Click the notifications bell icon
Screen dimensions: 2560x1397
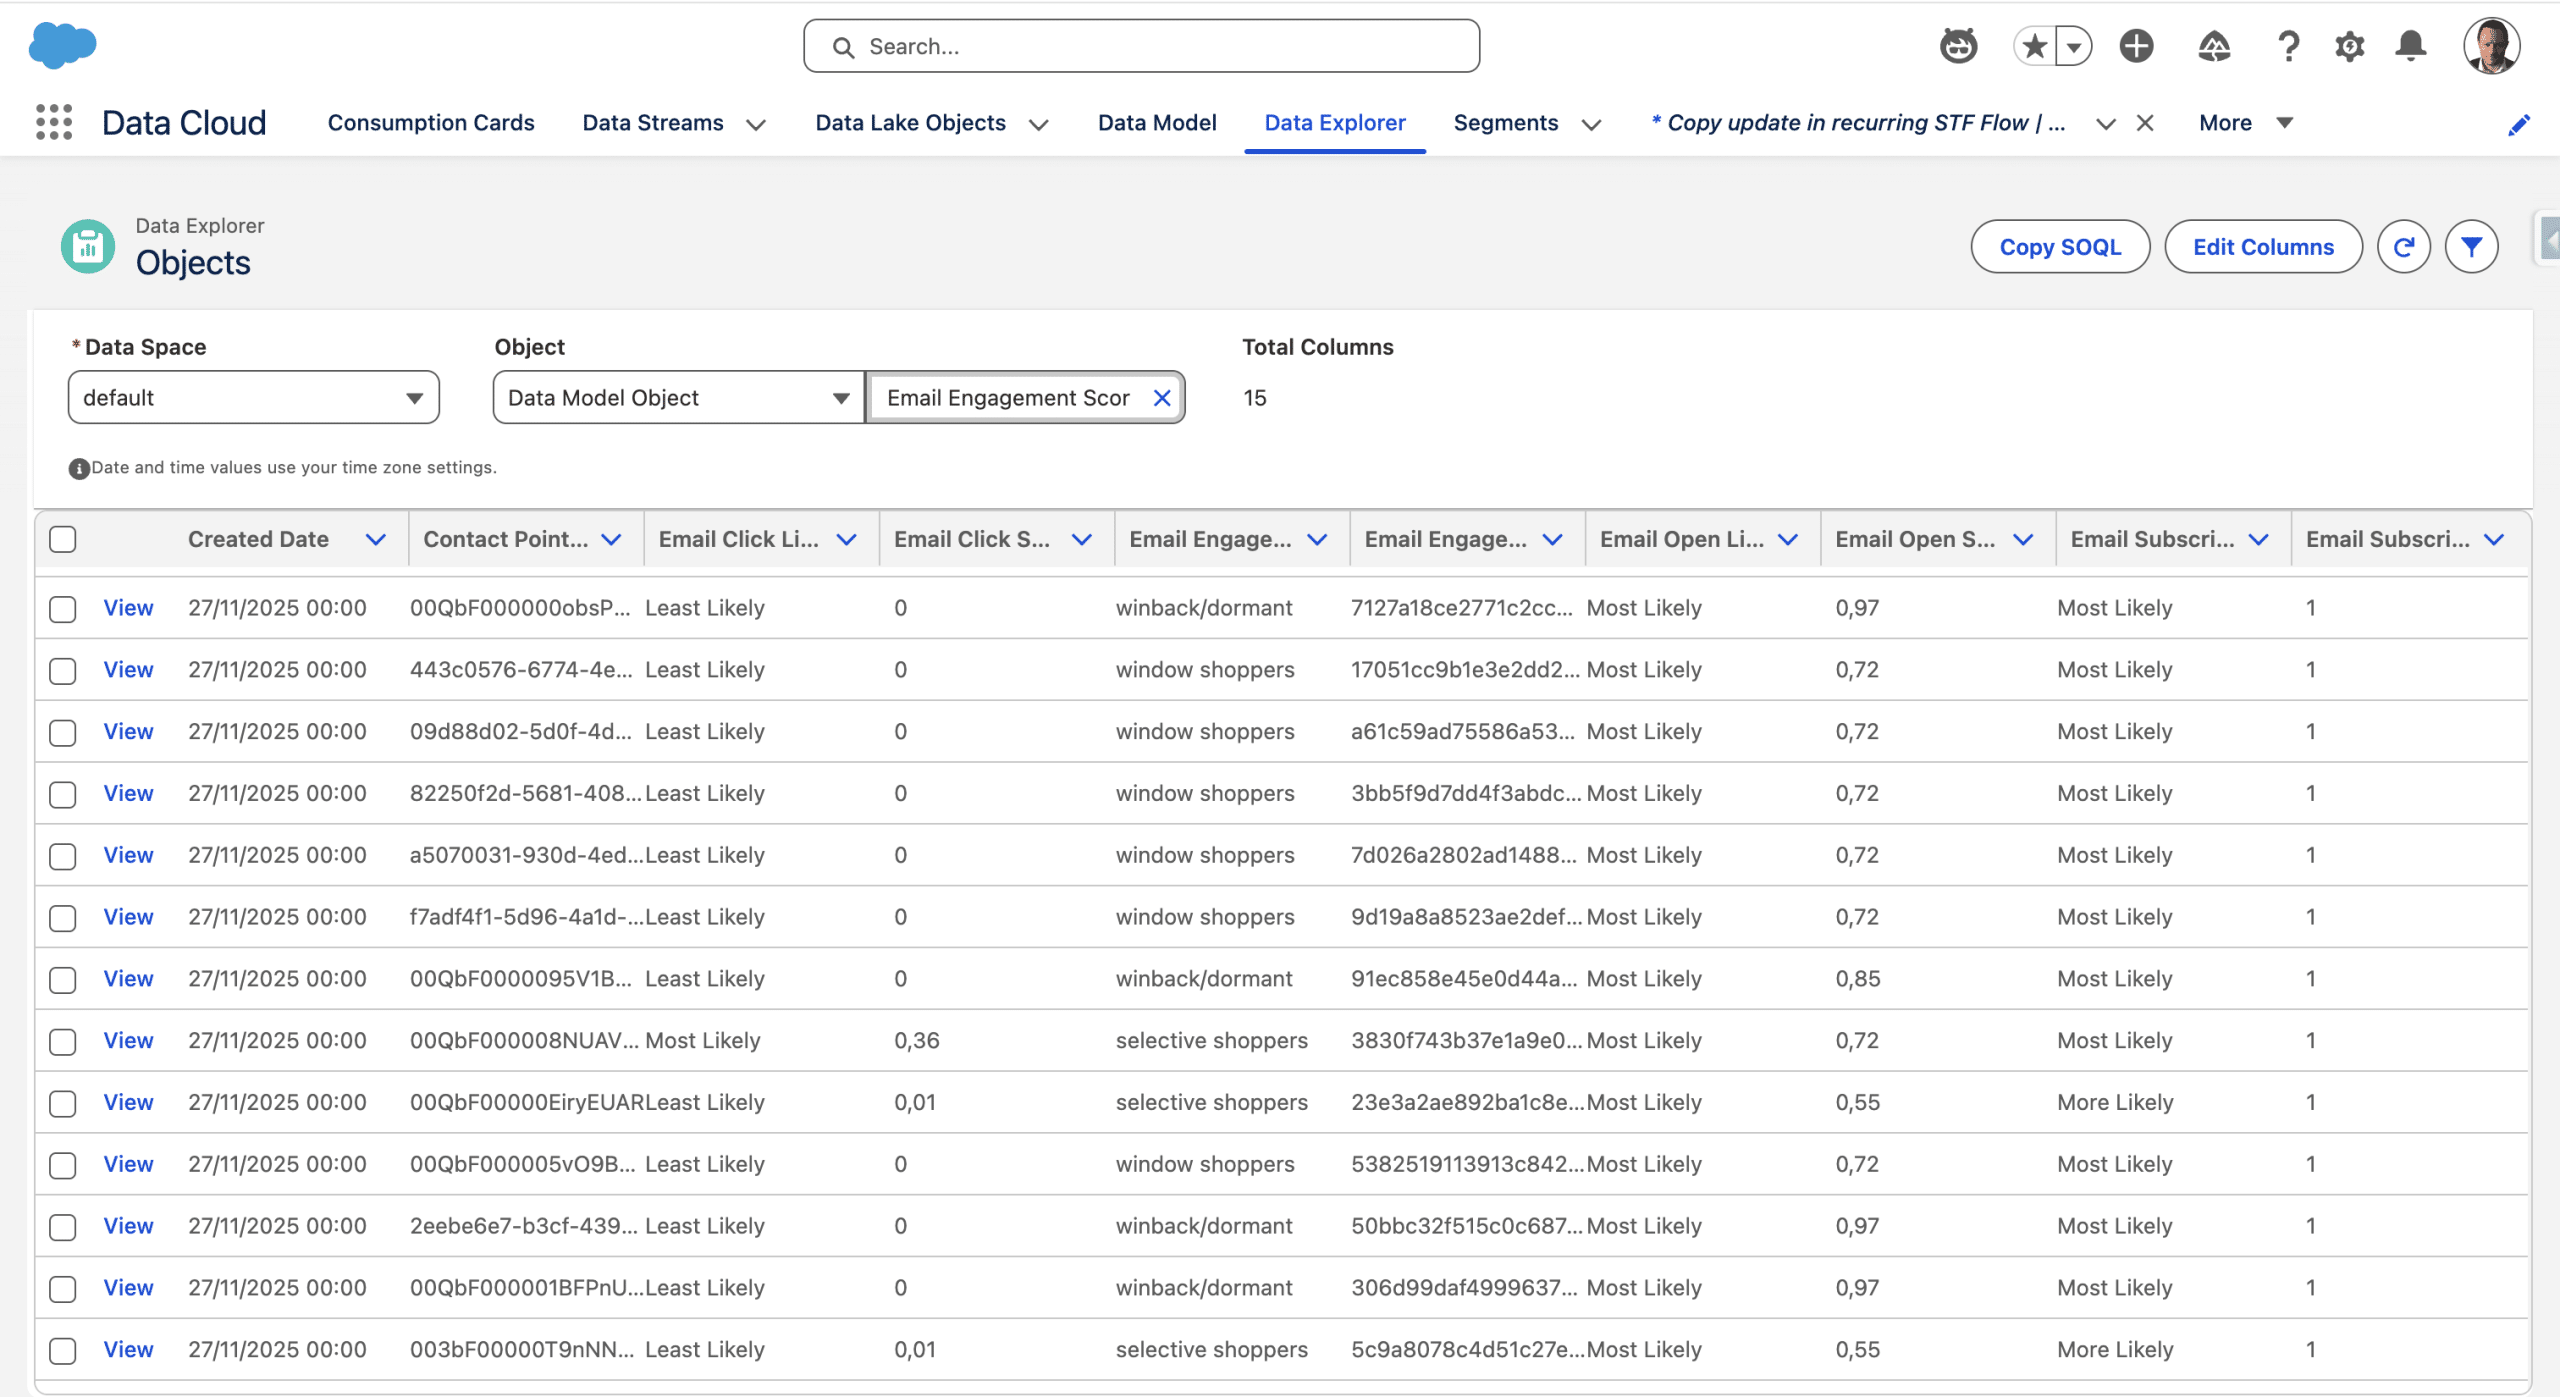(2411, 46)
